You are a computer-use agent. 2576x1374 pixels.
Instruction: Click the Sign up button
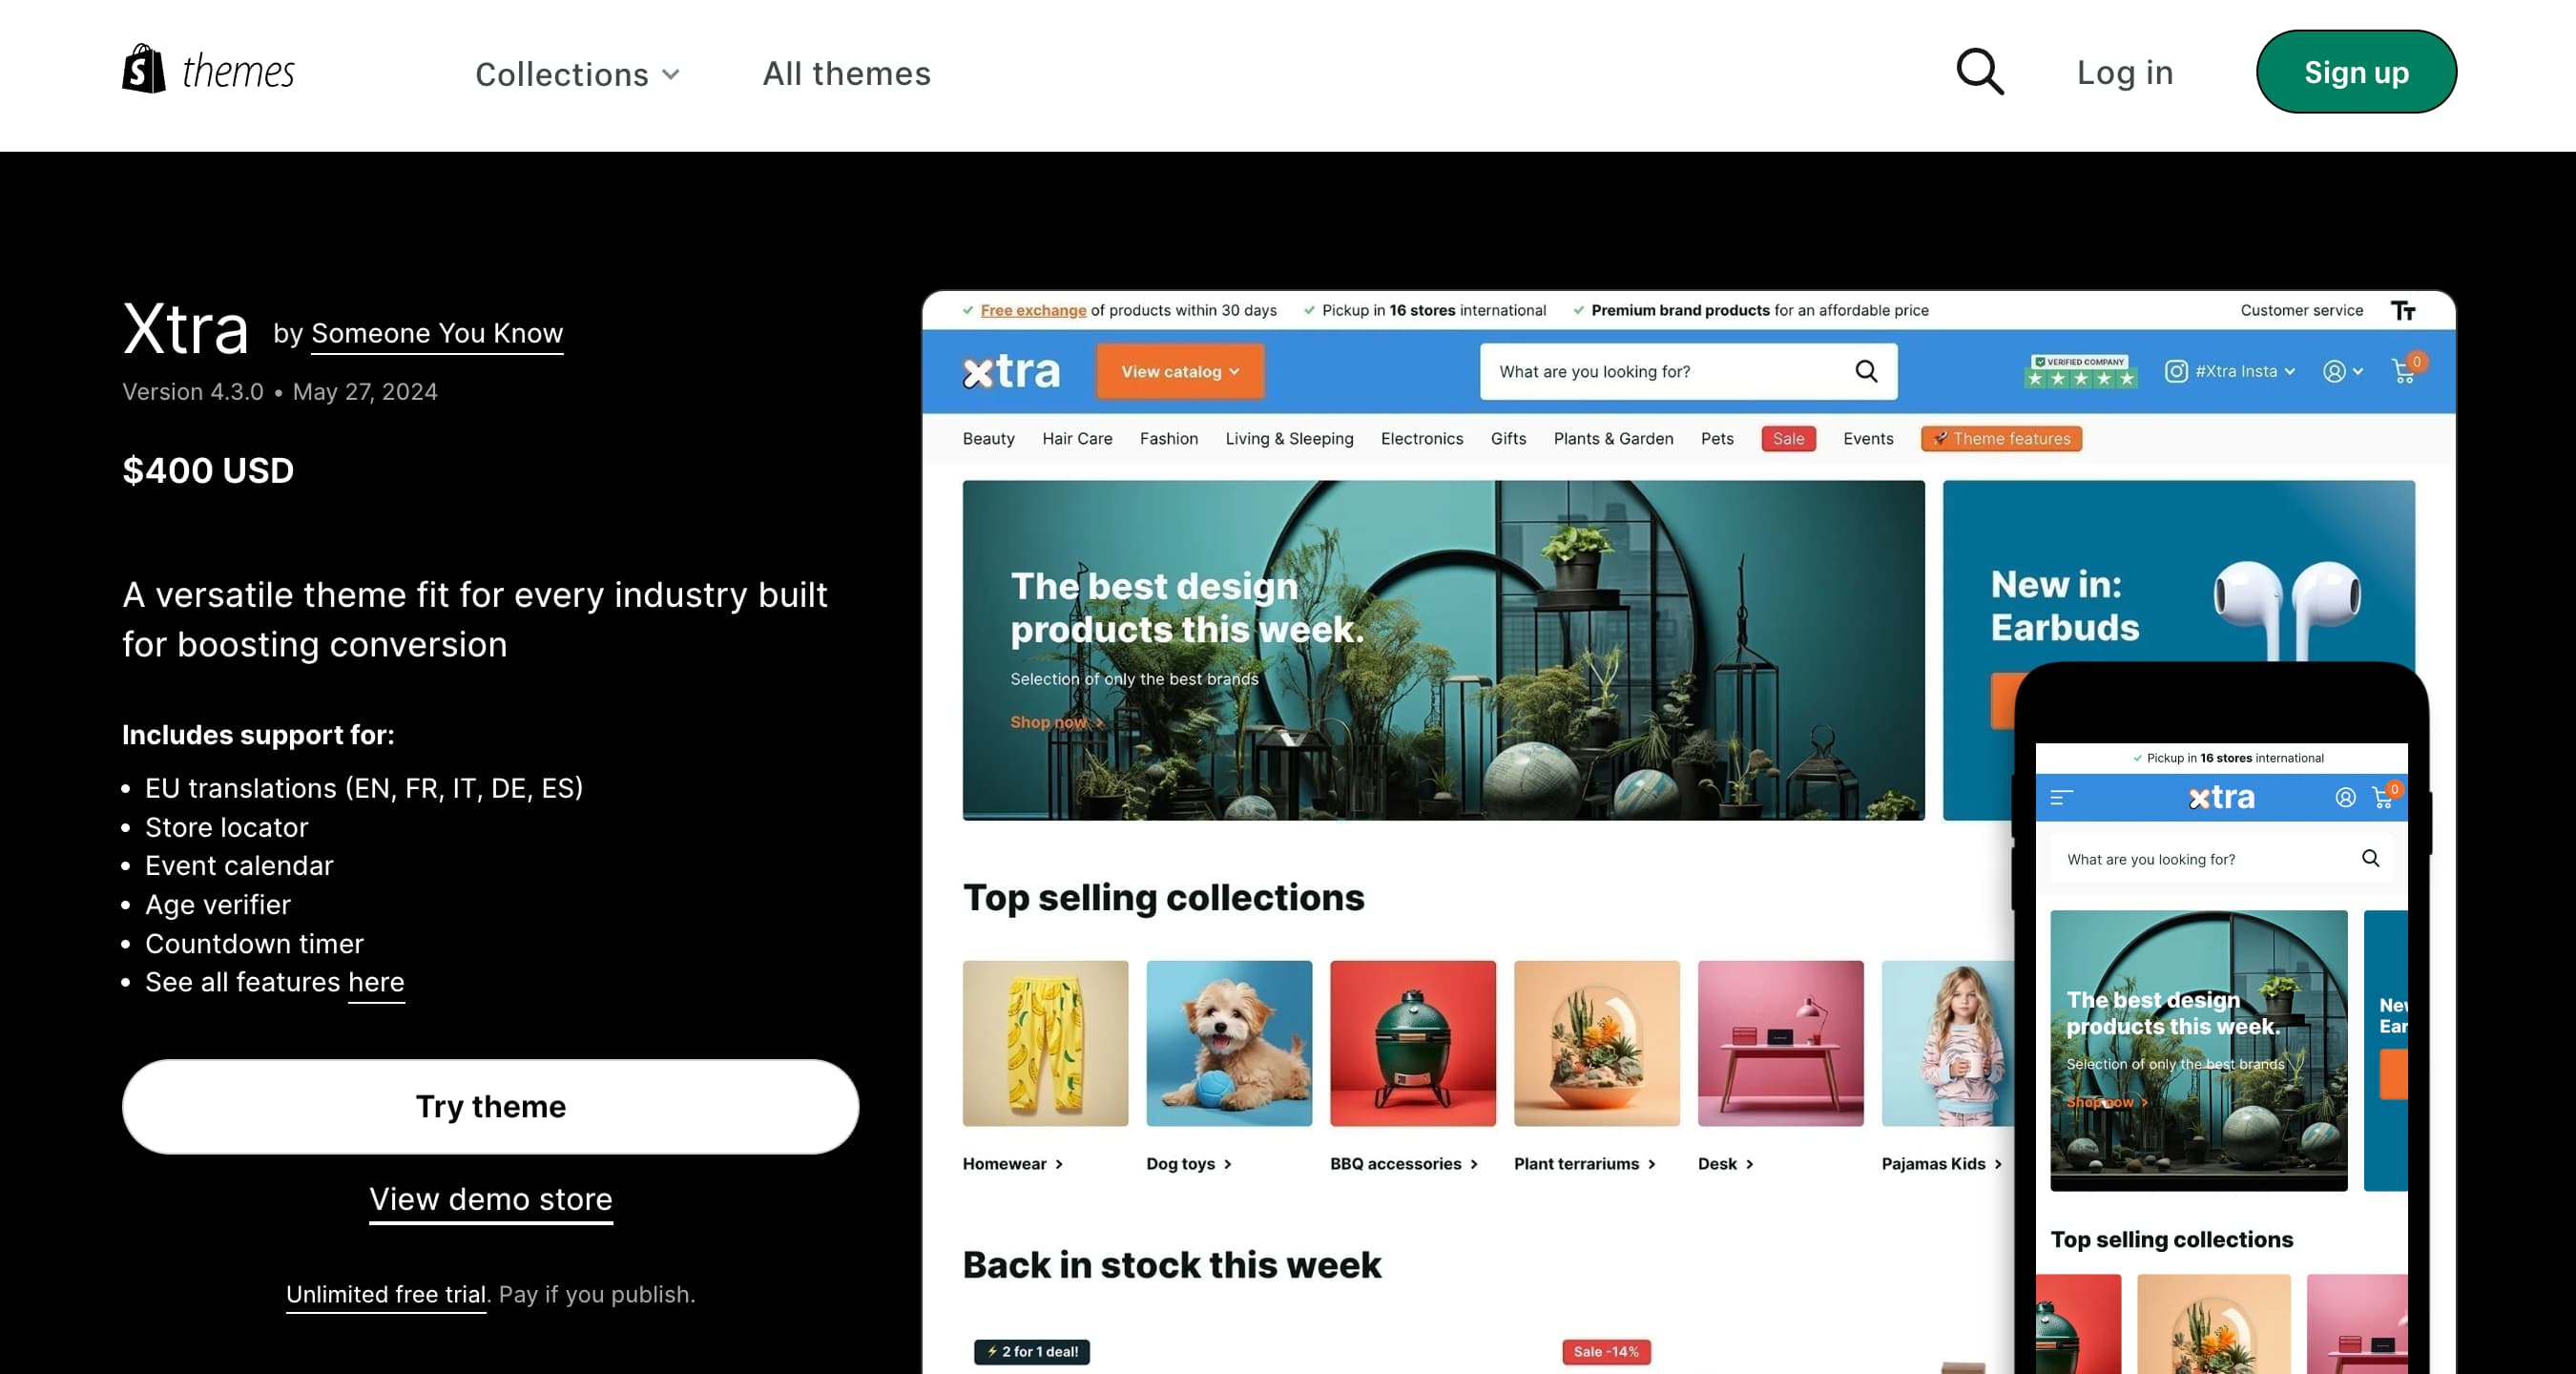2356,72
